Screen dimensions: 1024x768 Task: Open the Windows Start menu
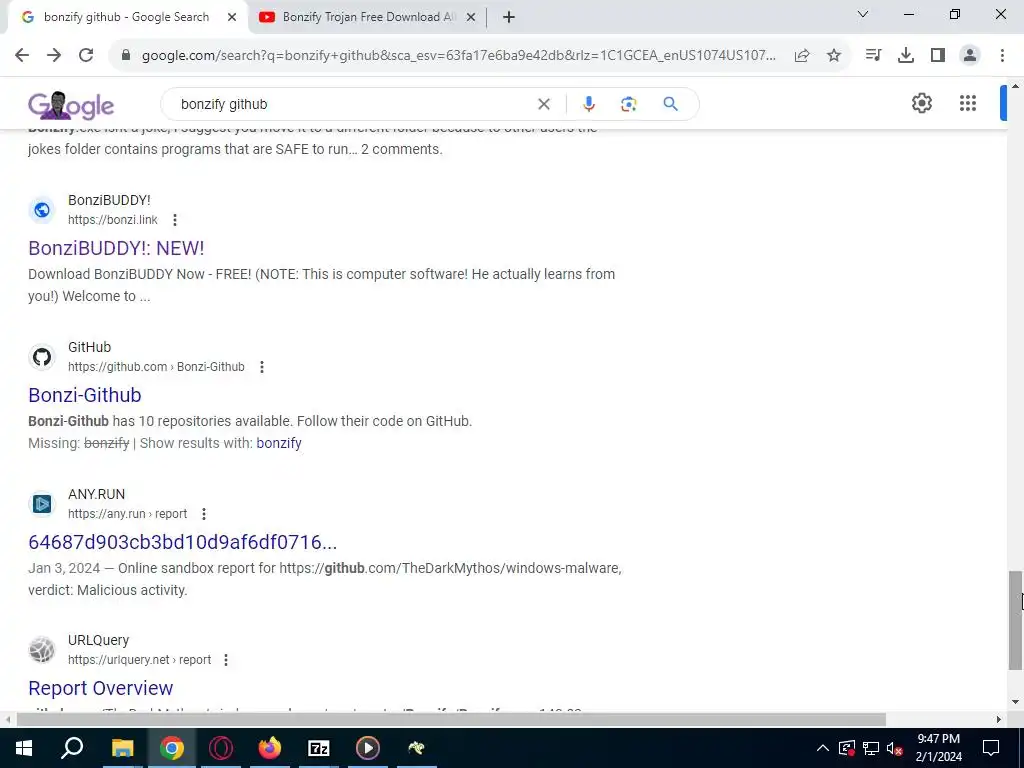coord(24,748)
